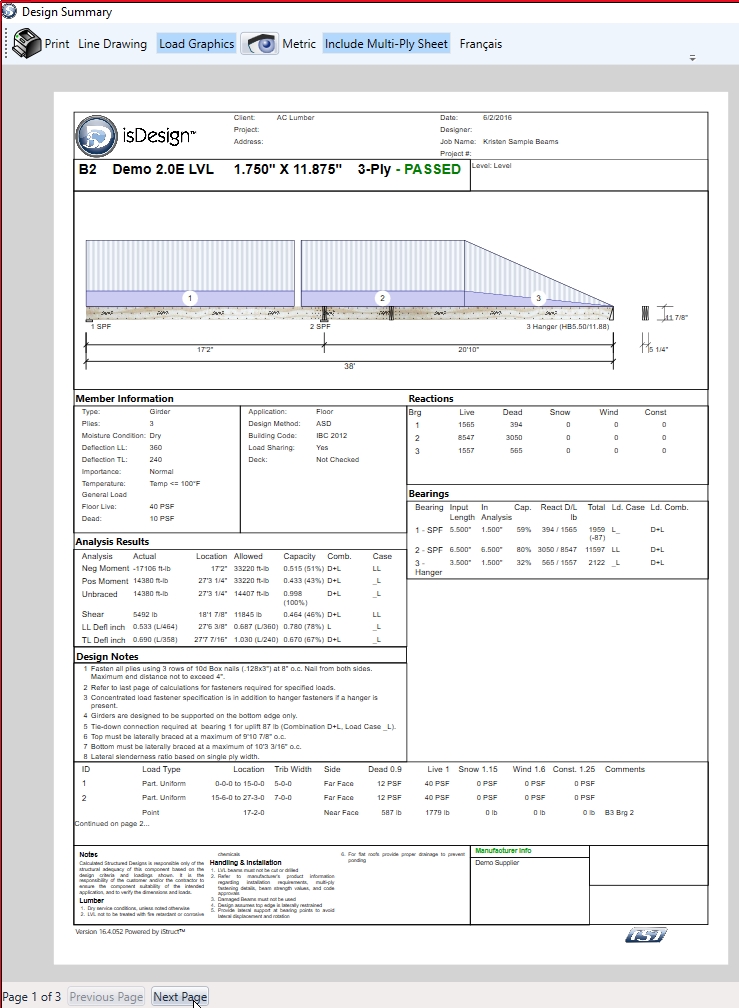The height and width of the screenshot is (1008, 739).
Task: Click load marker 2 on the beam diagram
Action: click(x=382, y=298)
